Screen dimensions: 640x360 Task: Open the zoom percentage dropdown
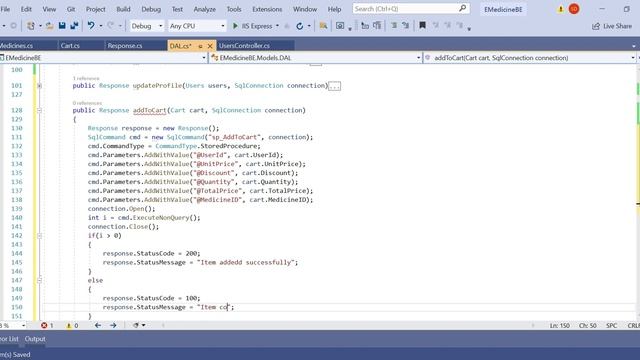[23, 325]
